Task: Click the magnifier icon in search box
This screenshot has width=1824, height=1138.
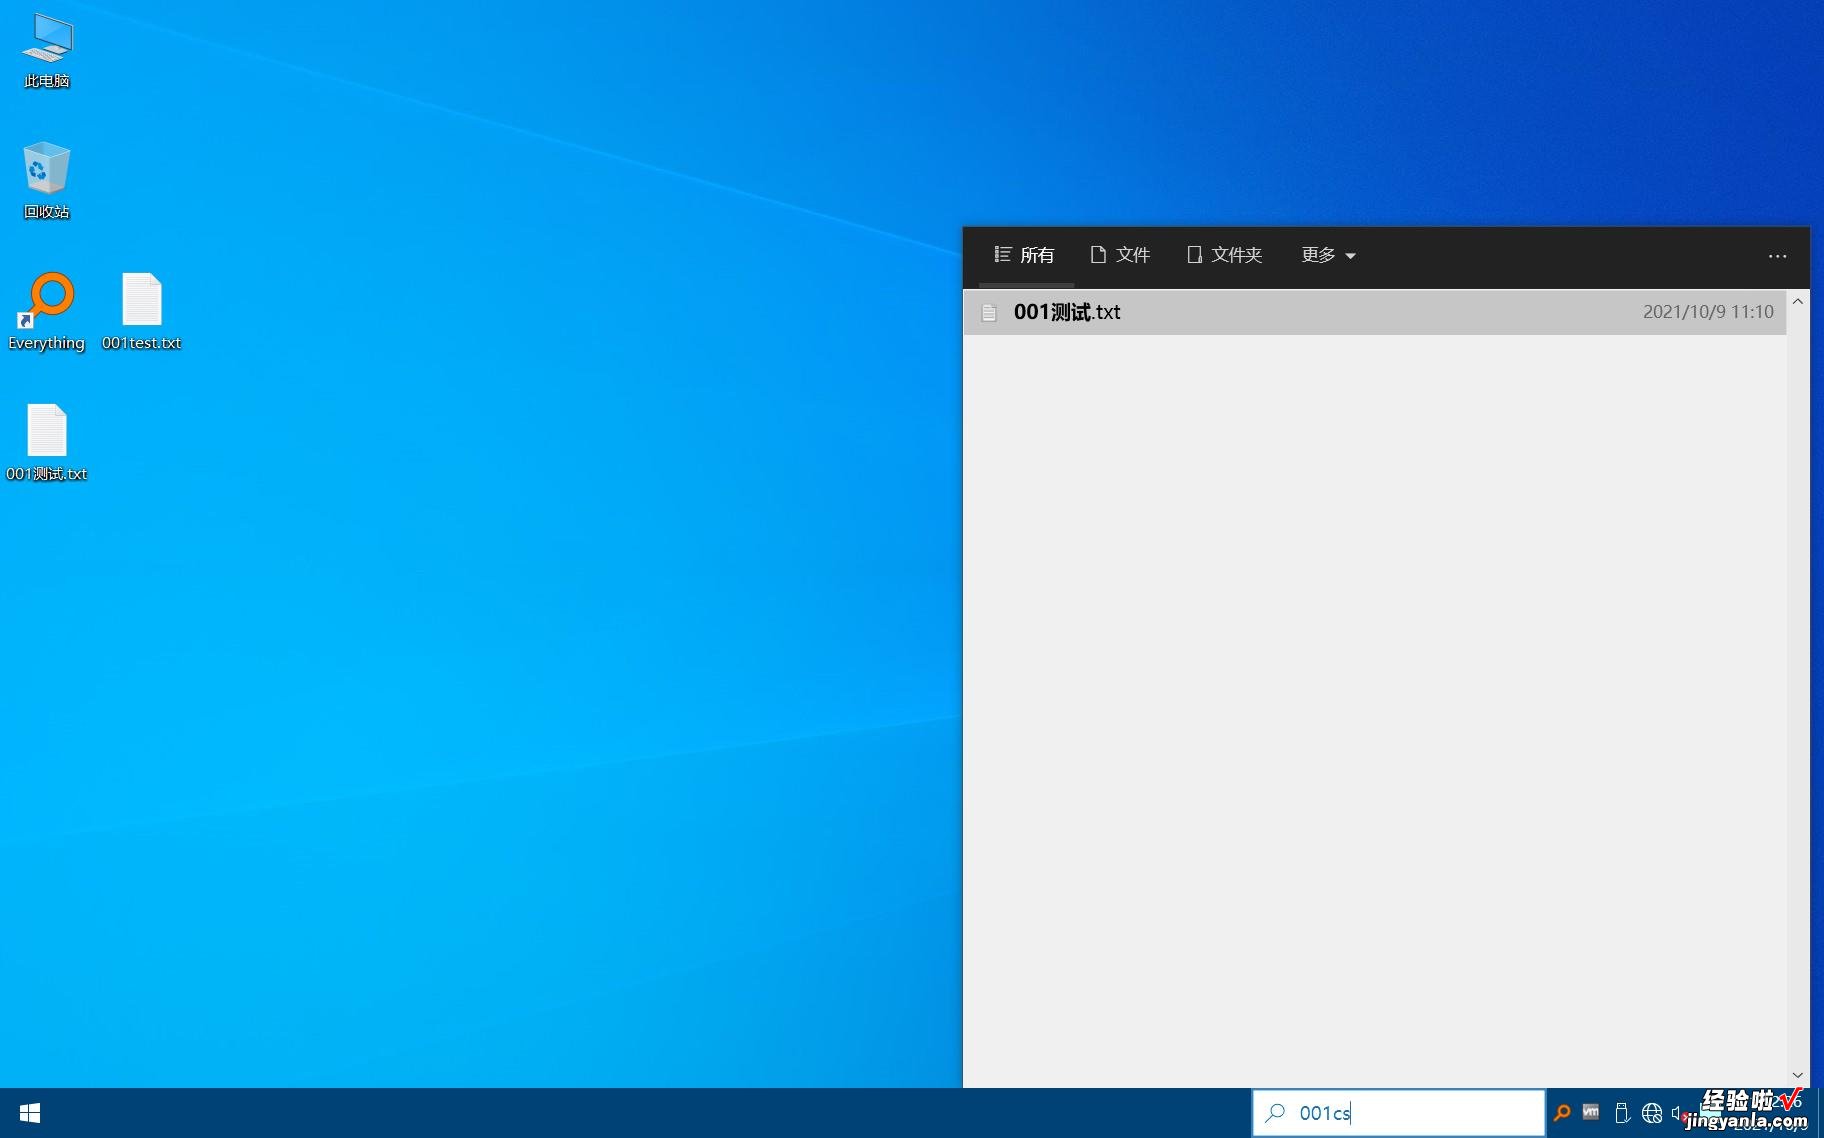Action: [1275, 1112]
